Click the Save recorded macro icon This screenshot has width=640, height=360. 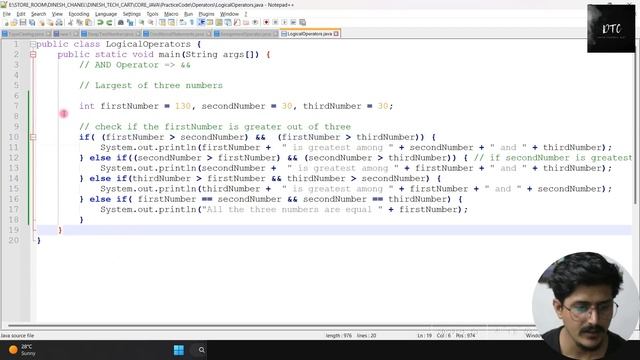302,22
